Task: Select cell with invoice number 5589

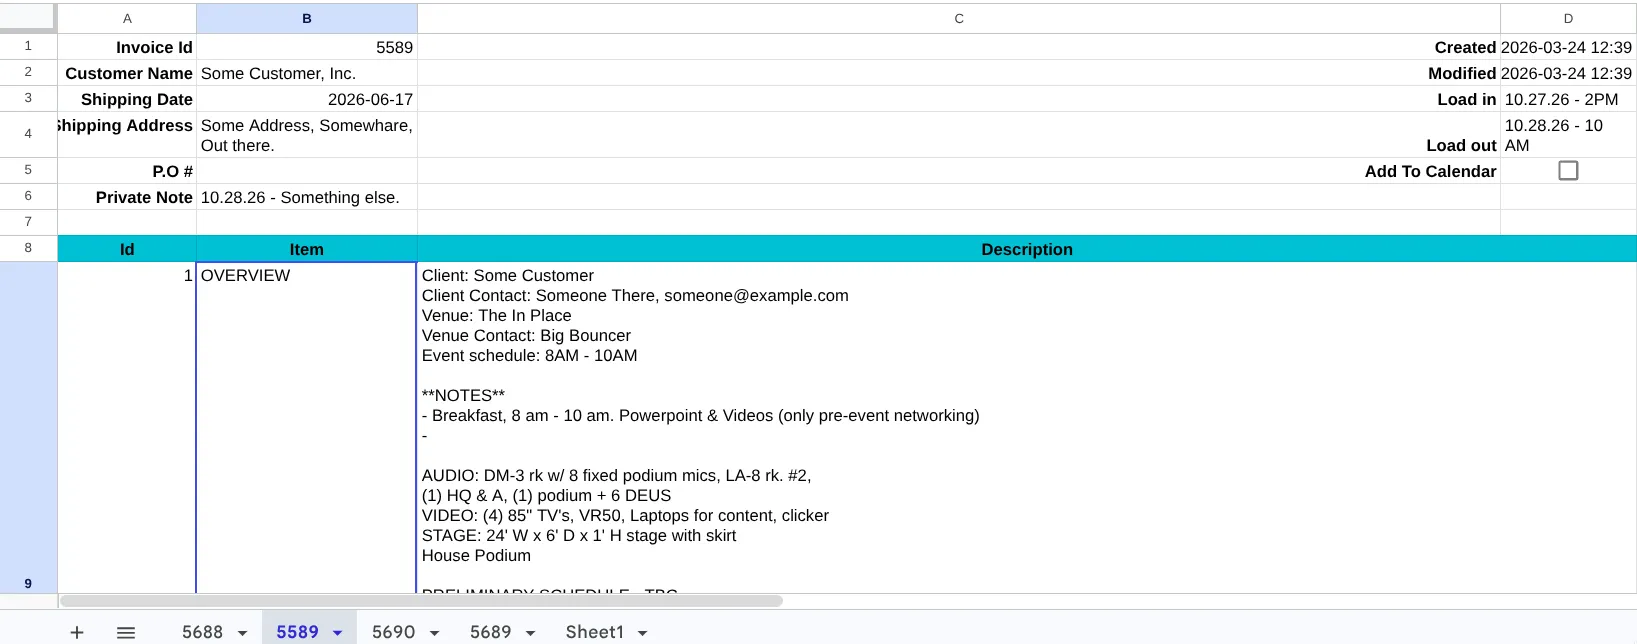Action: 307,47
